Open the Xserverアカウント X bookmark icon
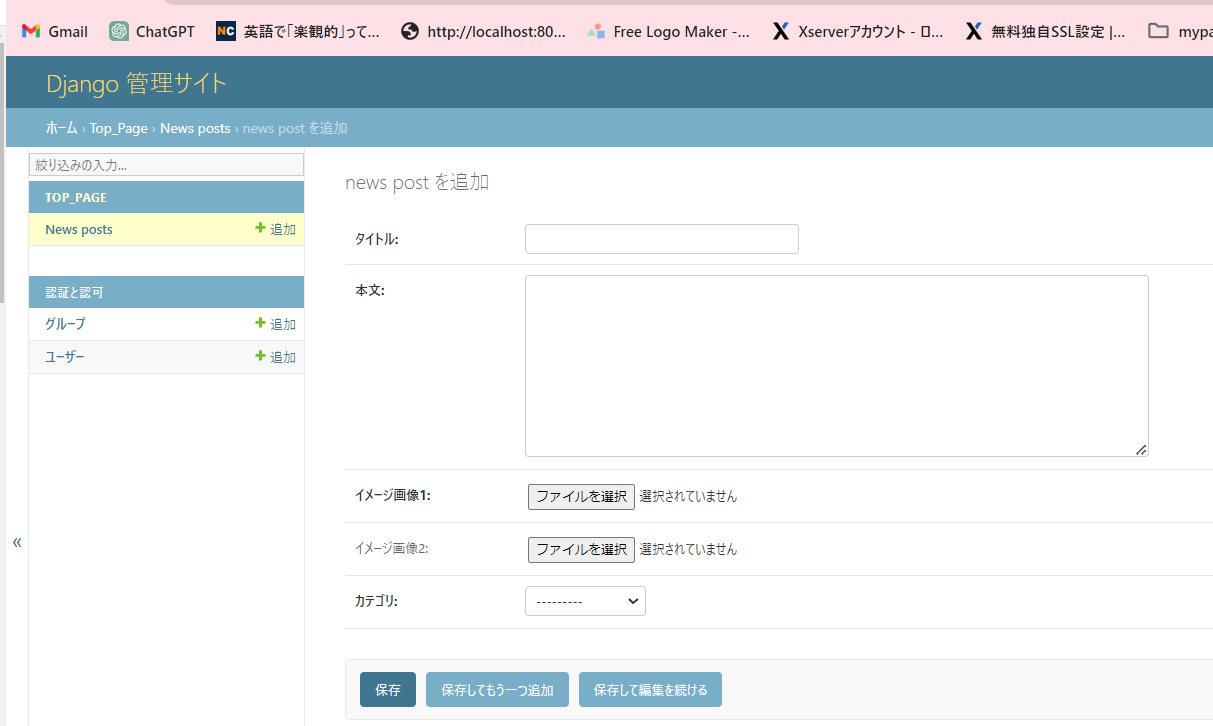The width and height of the screenshot is (1213, 726). coord(781,31)
